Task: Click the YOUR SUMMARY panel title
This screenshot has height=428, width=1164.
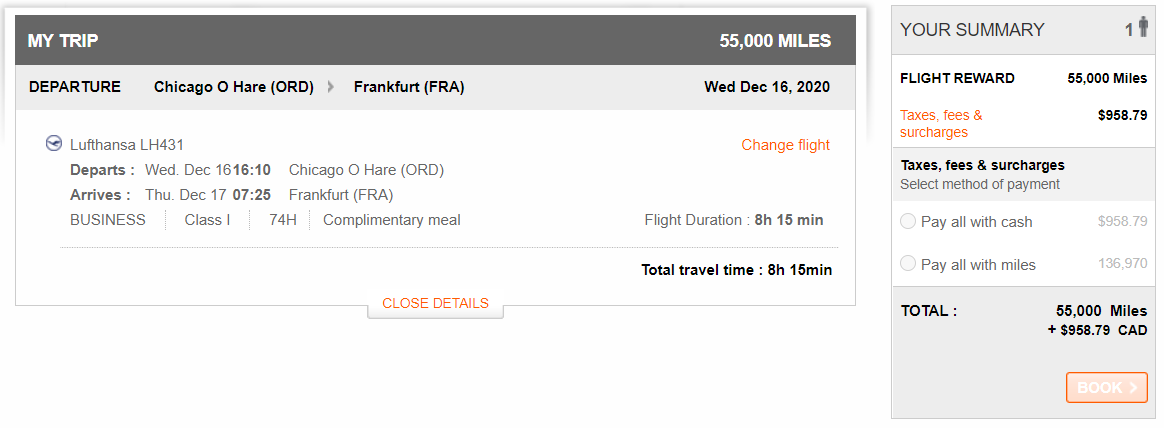Action: click(972, 30)
